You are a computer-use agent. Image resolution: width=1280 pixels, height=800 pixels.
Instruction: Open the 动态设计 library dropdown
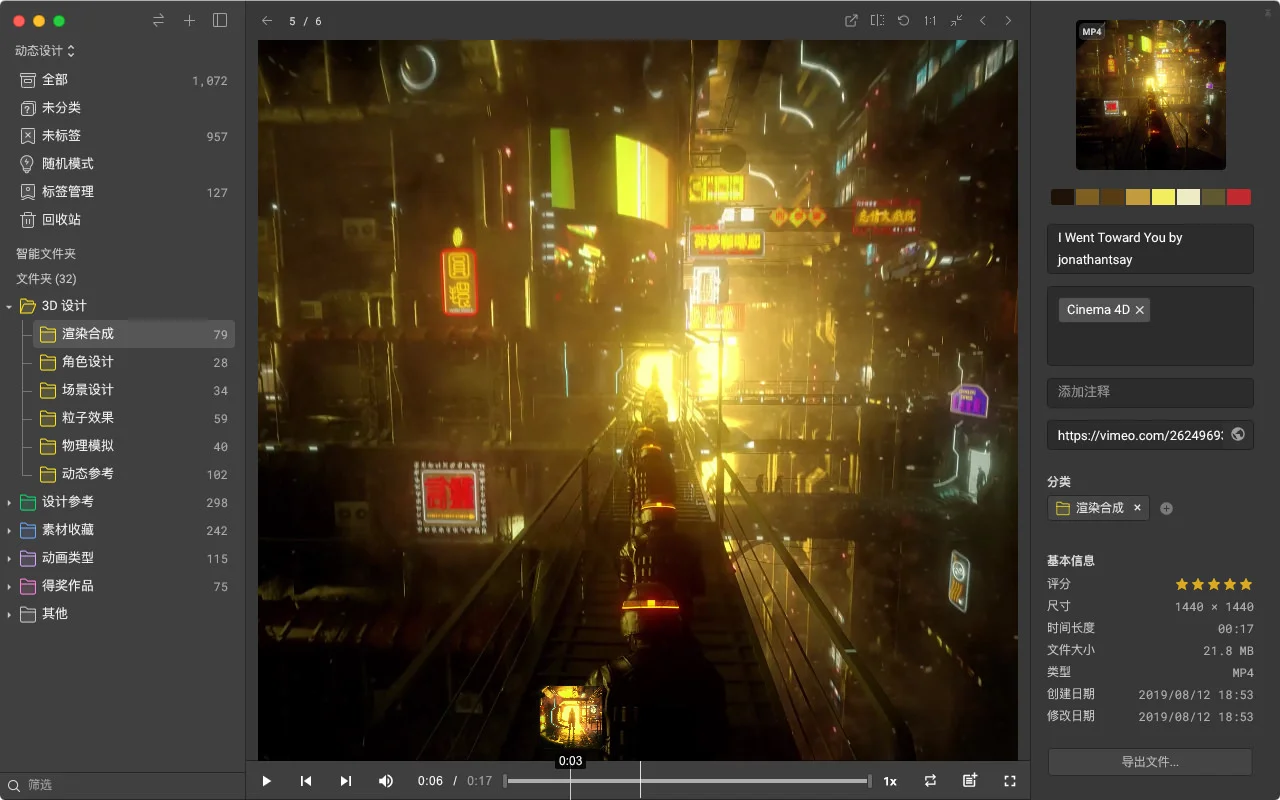tap(45, 50)
